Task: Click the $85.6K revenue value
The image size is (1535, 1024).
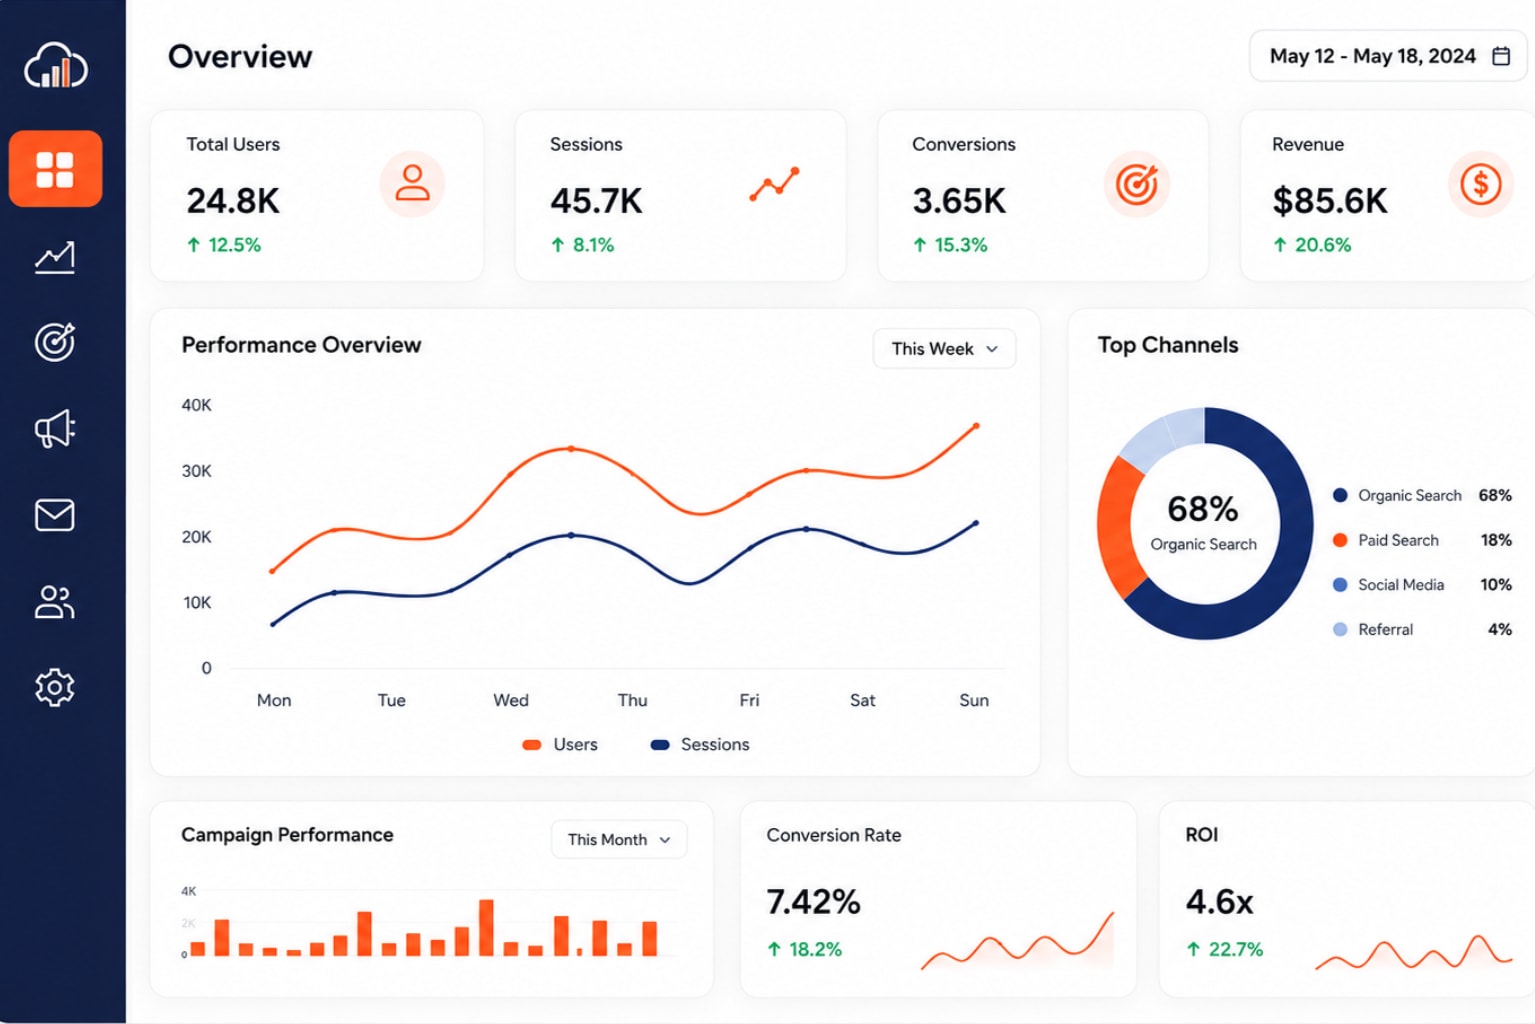Action: (1330, 201)
